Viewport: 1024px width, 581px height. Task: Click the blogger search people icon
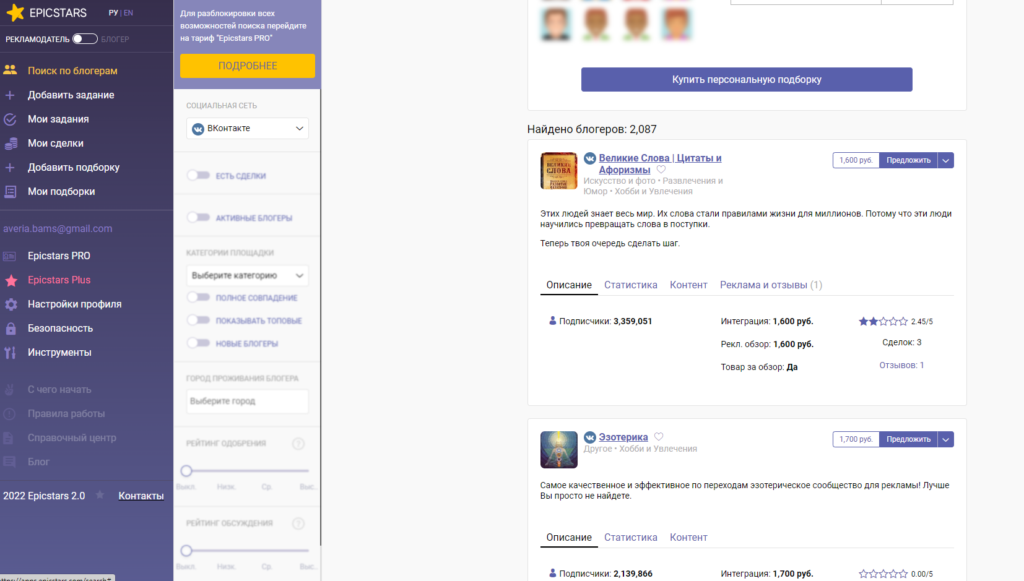pos(10,70)
